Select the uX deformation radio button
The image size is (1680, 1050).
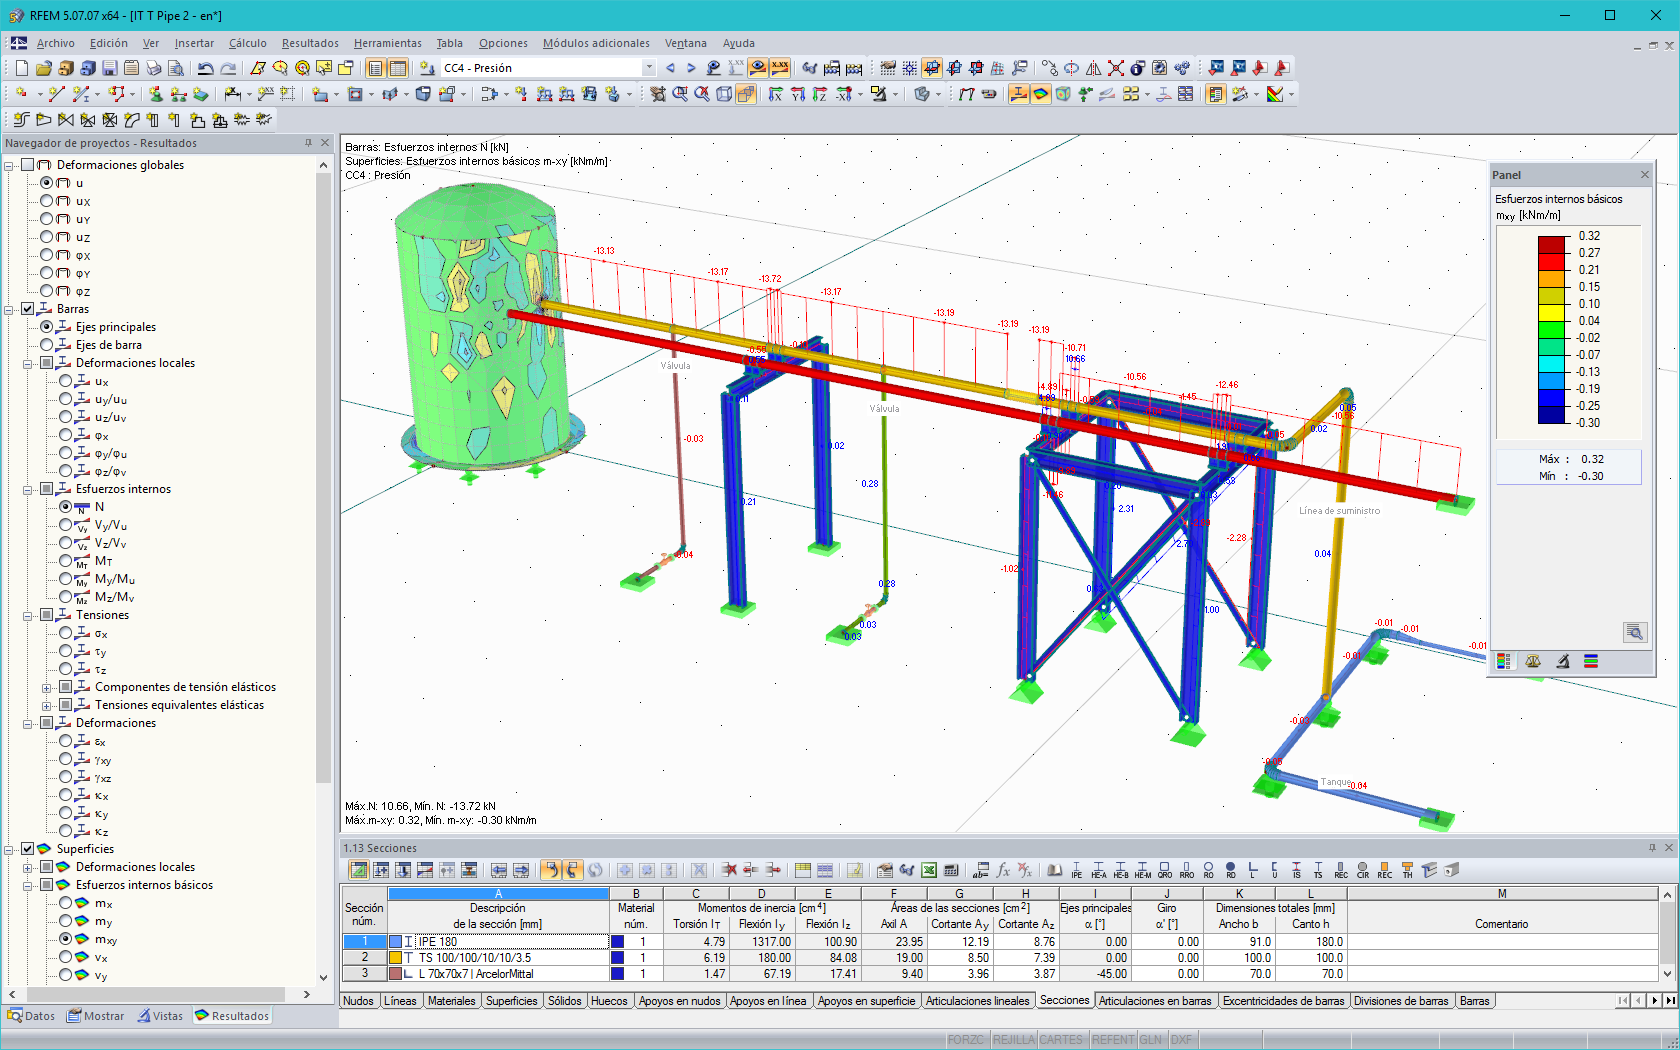click(47, 201)
